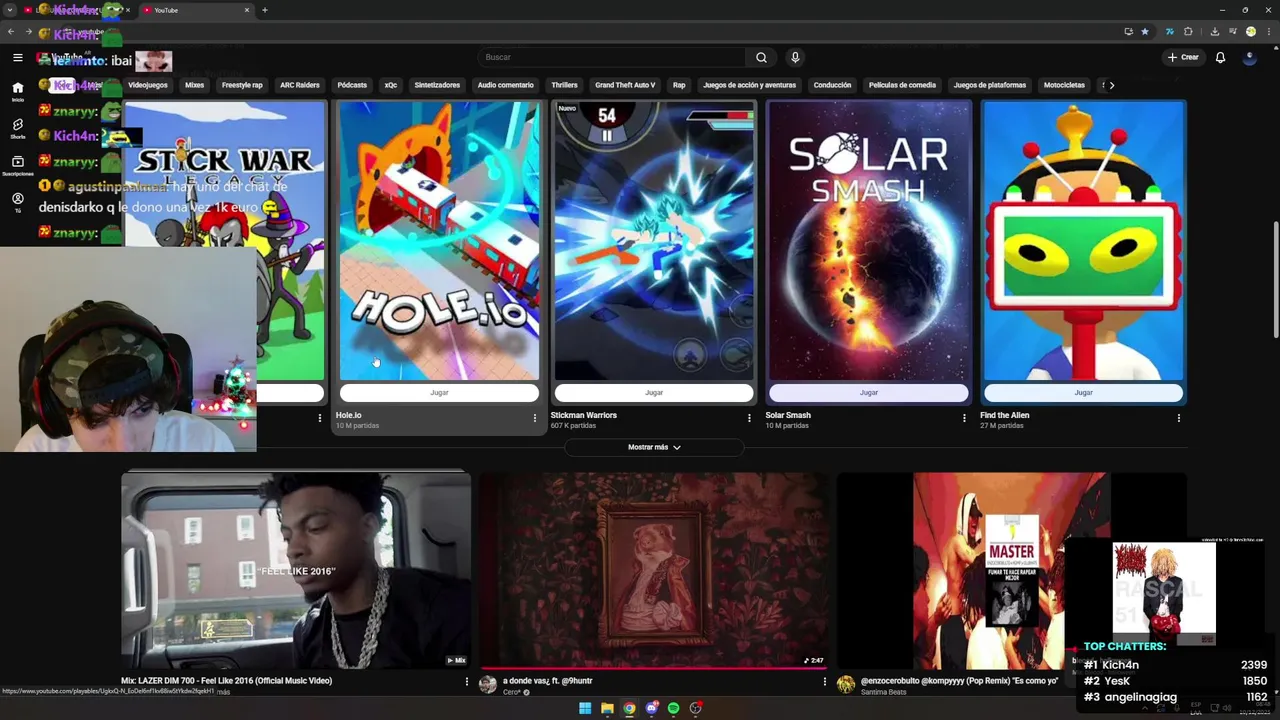Open Spotify from the taskbar
1280x720 pixels.
[x=673, y=708]
